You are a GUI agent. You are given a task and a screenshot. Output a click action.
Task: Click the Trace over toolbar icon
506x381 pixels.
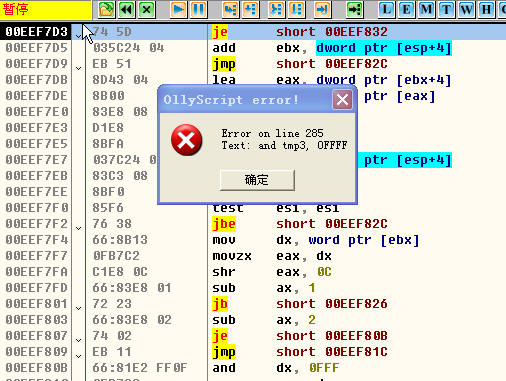point(297,9)
